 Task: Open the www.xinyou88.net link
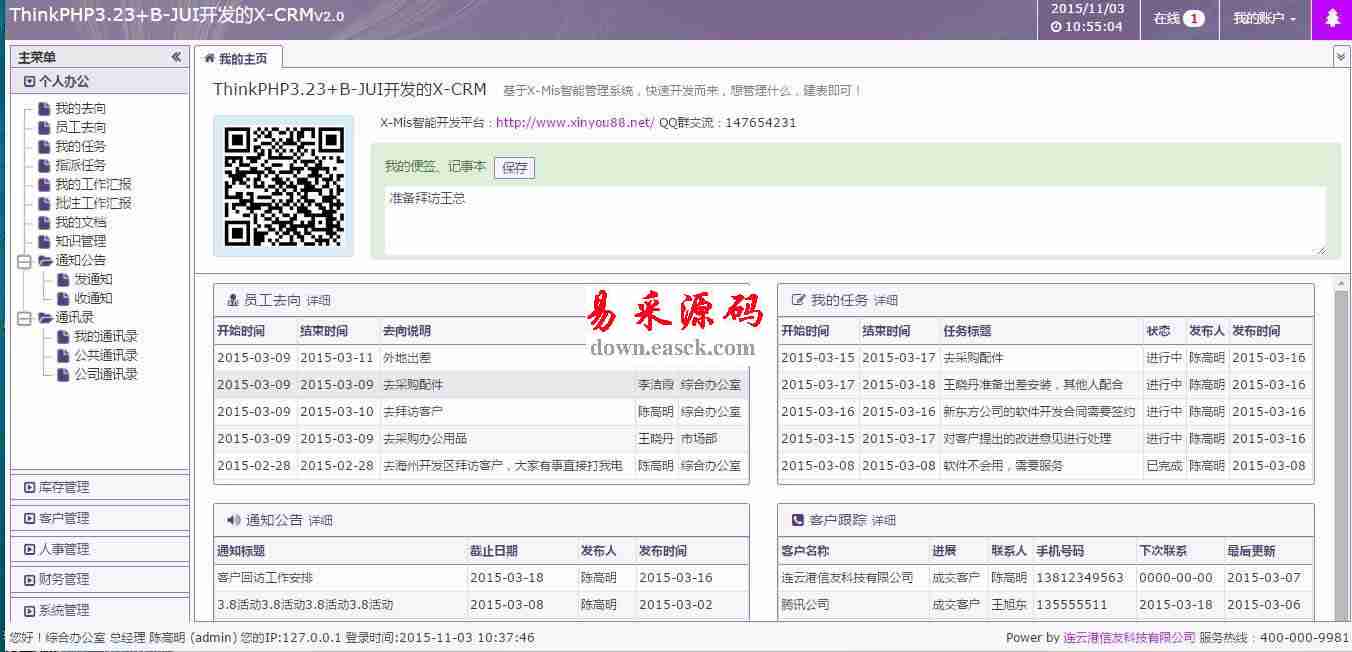coord(575,123)
